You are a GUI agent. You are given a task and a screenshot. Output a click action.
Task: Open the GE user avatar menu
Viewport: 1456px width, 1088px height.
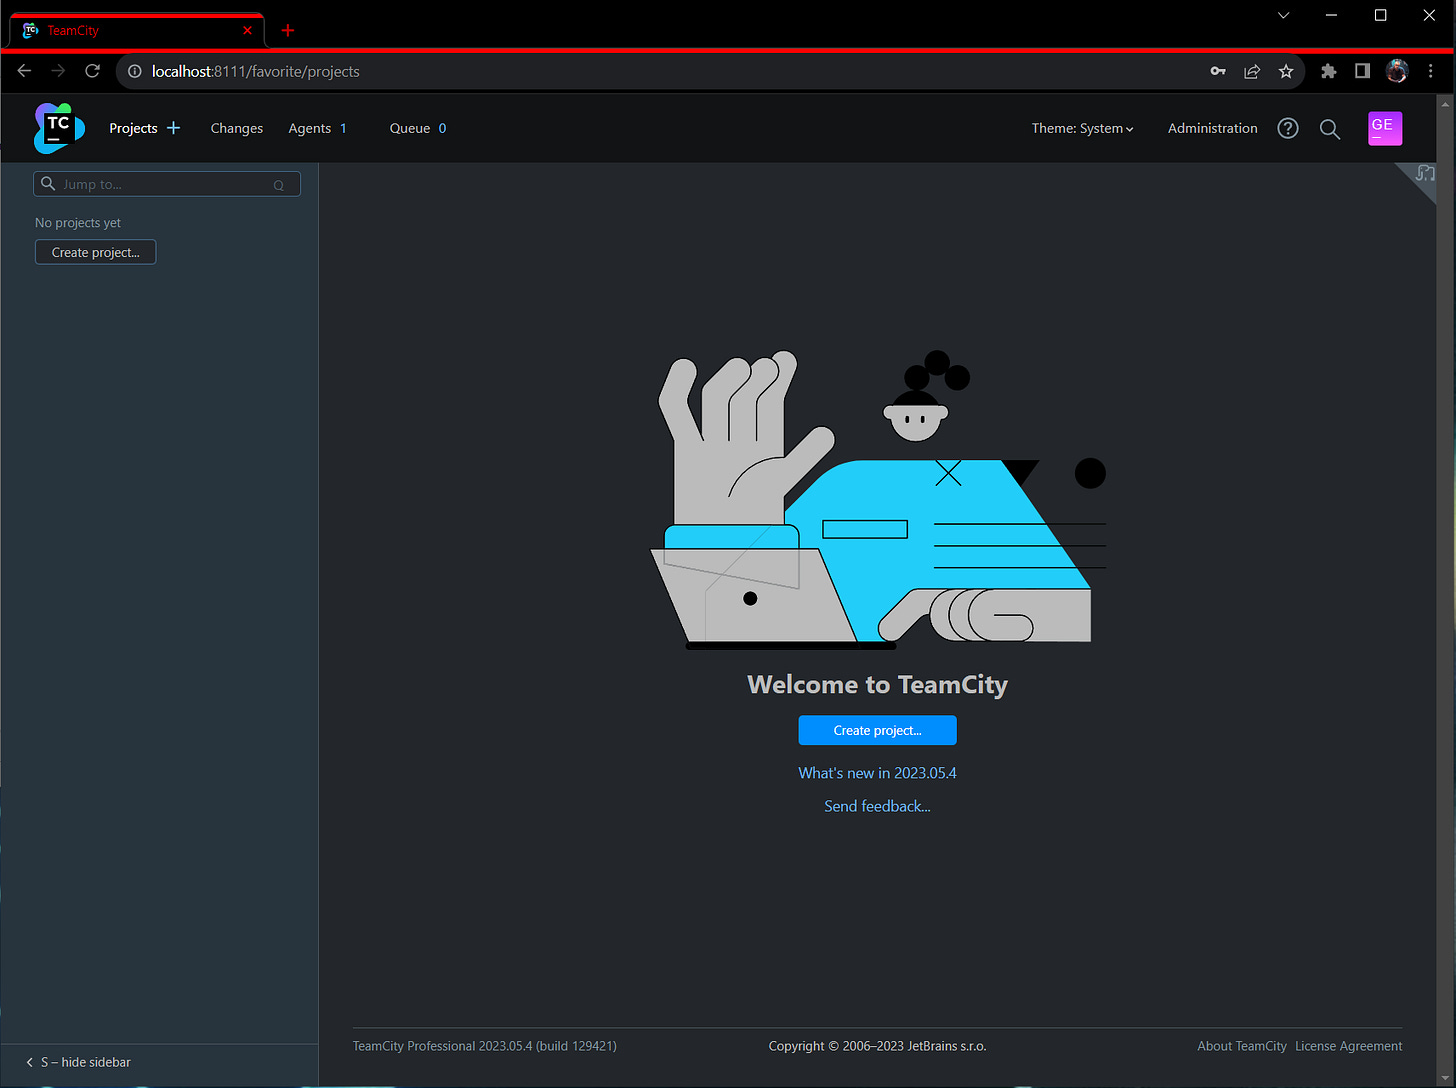[1385, 128]
